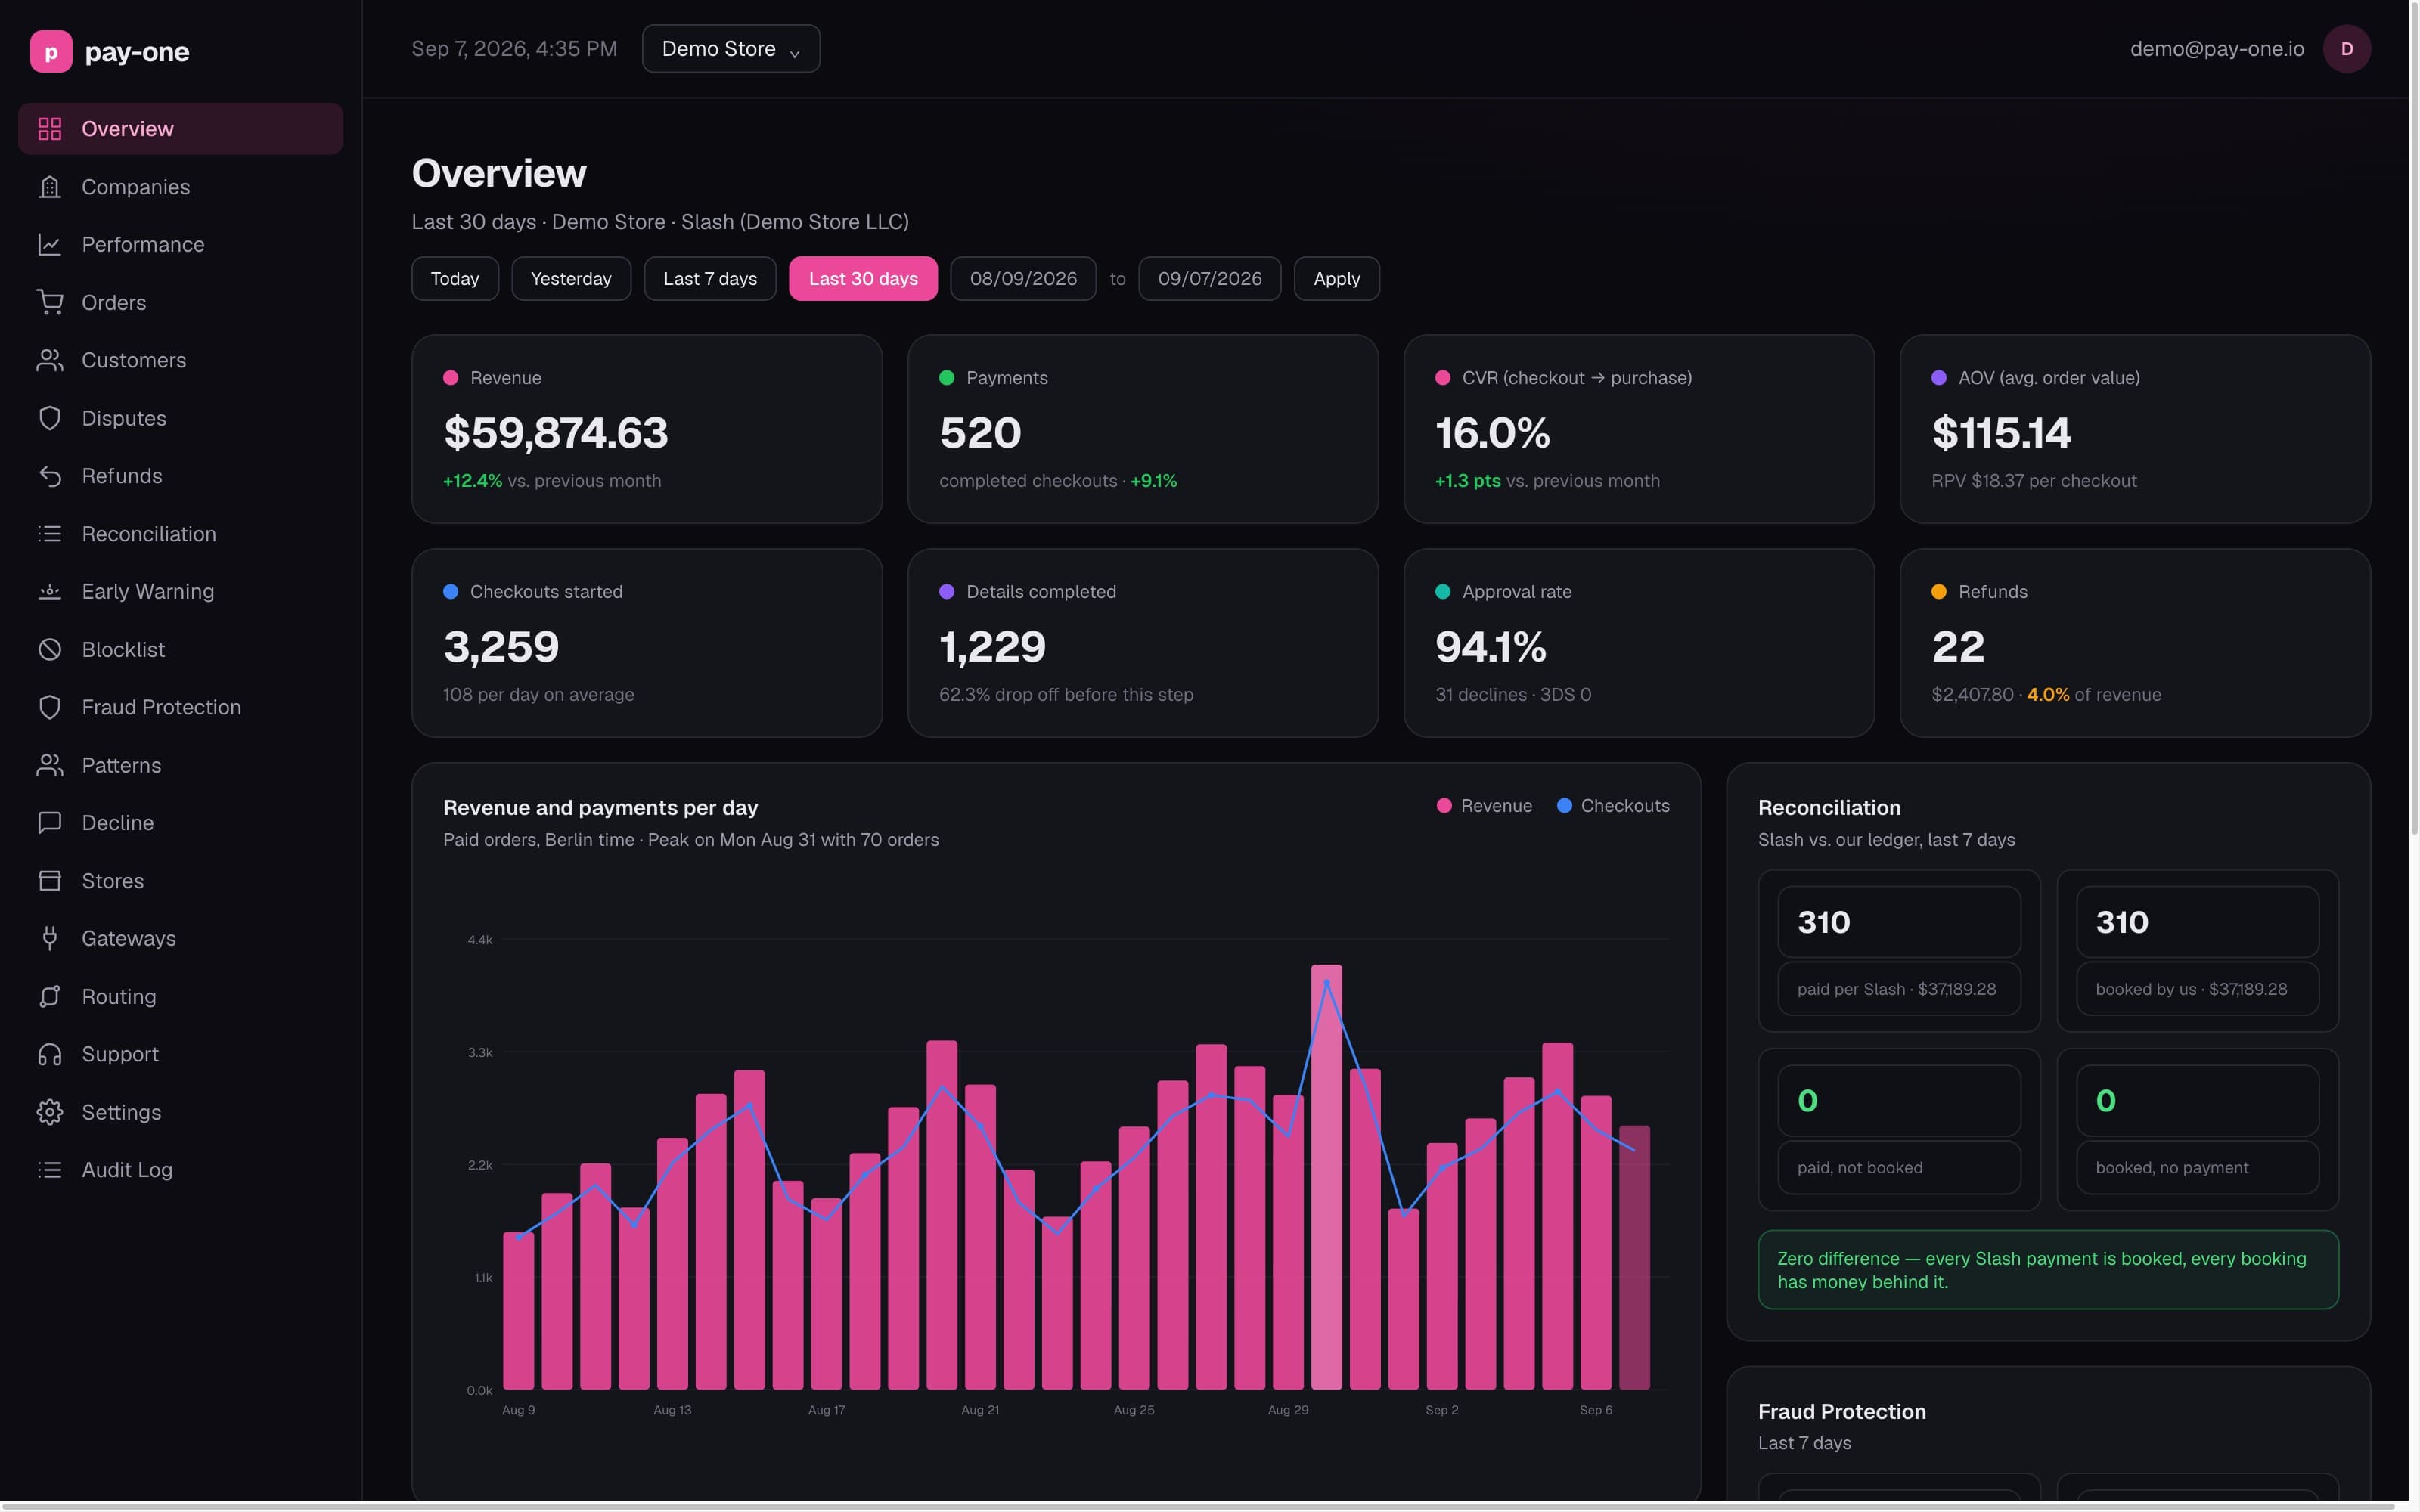Click the Refunds undo arrow icon
The height and width of the screenshot is (1512, 2420).
(x=50, y=476)
